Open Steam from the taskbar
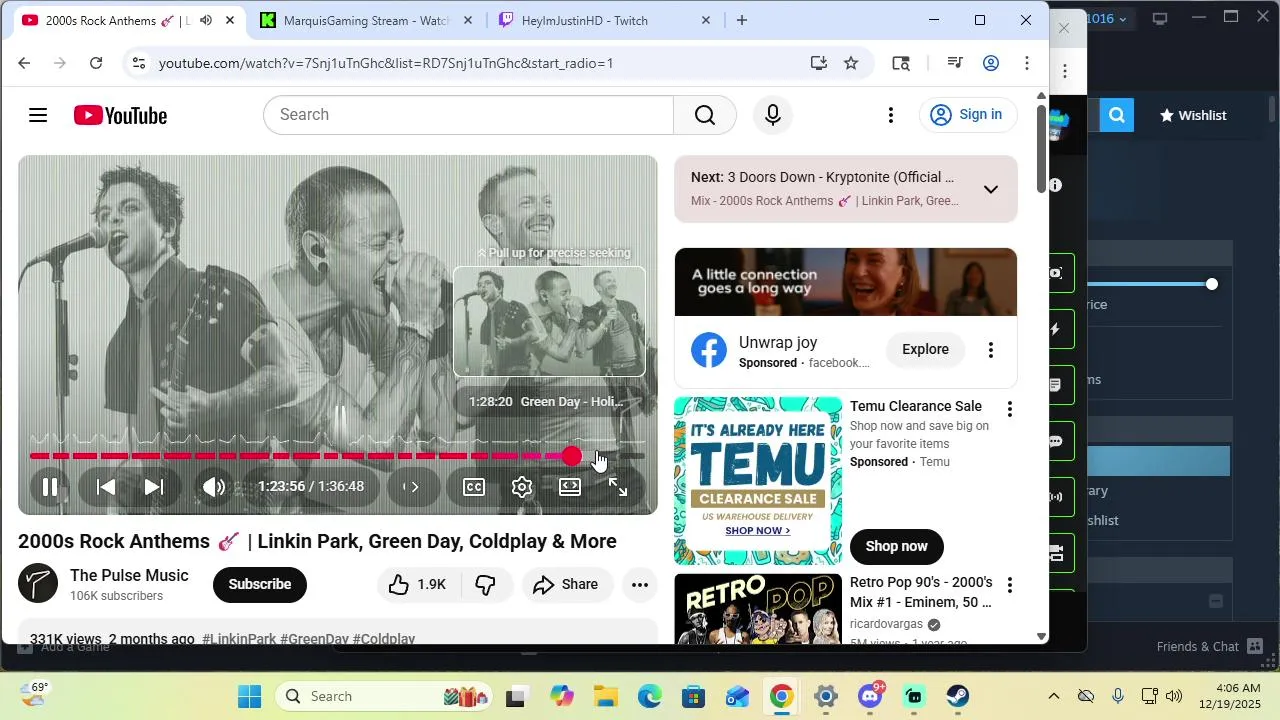The image size is (1280, 720). pyautogui.click(x=958, y=696)
